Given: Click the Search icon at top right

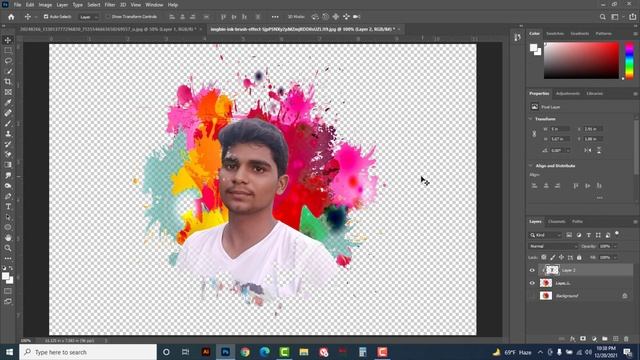Looking at the screenshot, I should (x=602, y=17).
